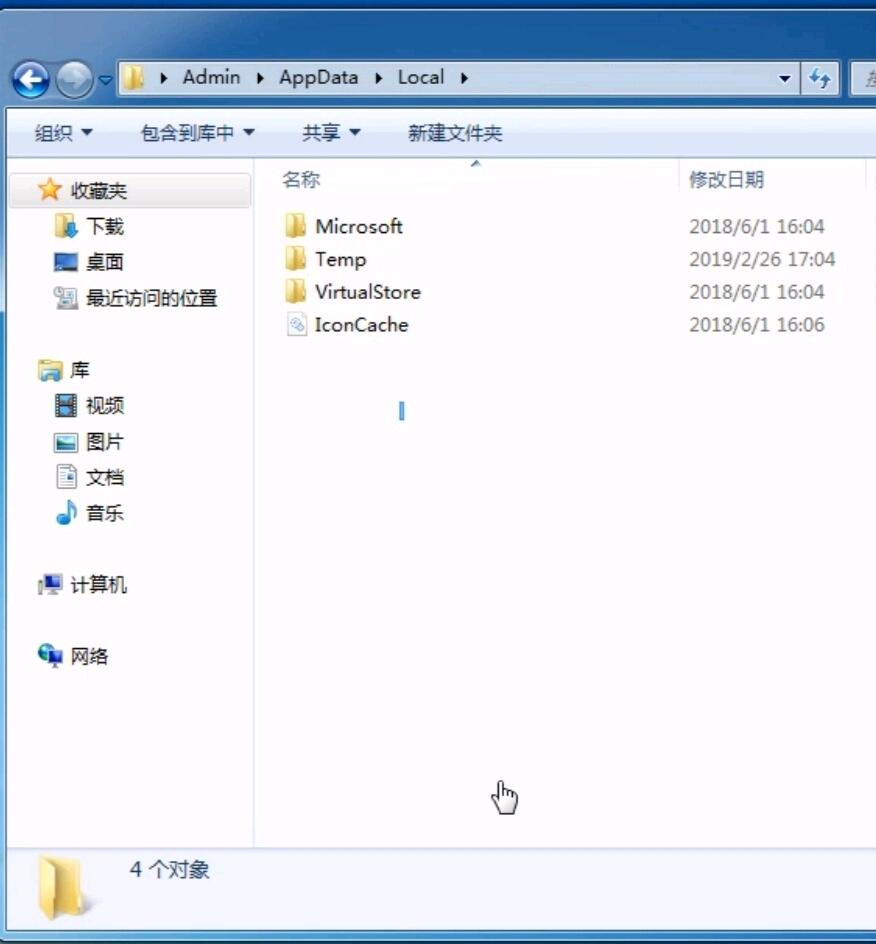Click the 桌面 monitor icon

[66, 262]
